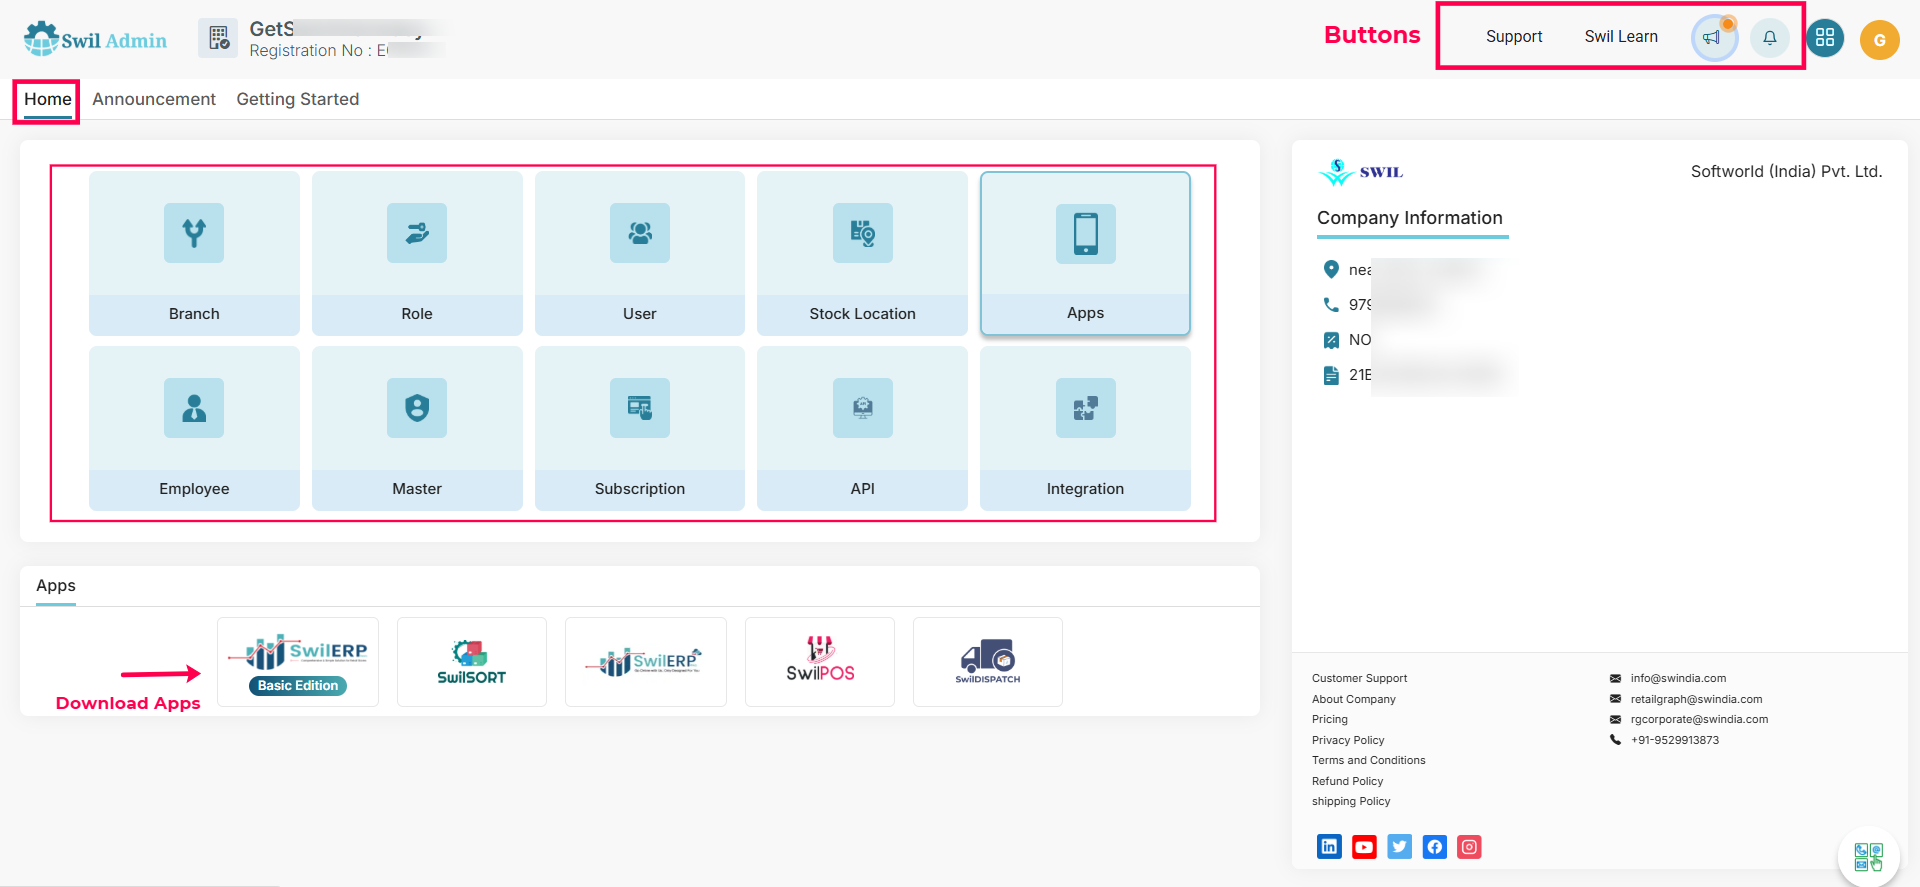The height and width of the screenshot is (887, 1920).
Task: Click the info@swindia.com email
Action: [1678, 678]
